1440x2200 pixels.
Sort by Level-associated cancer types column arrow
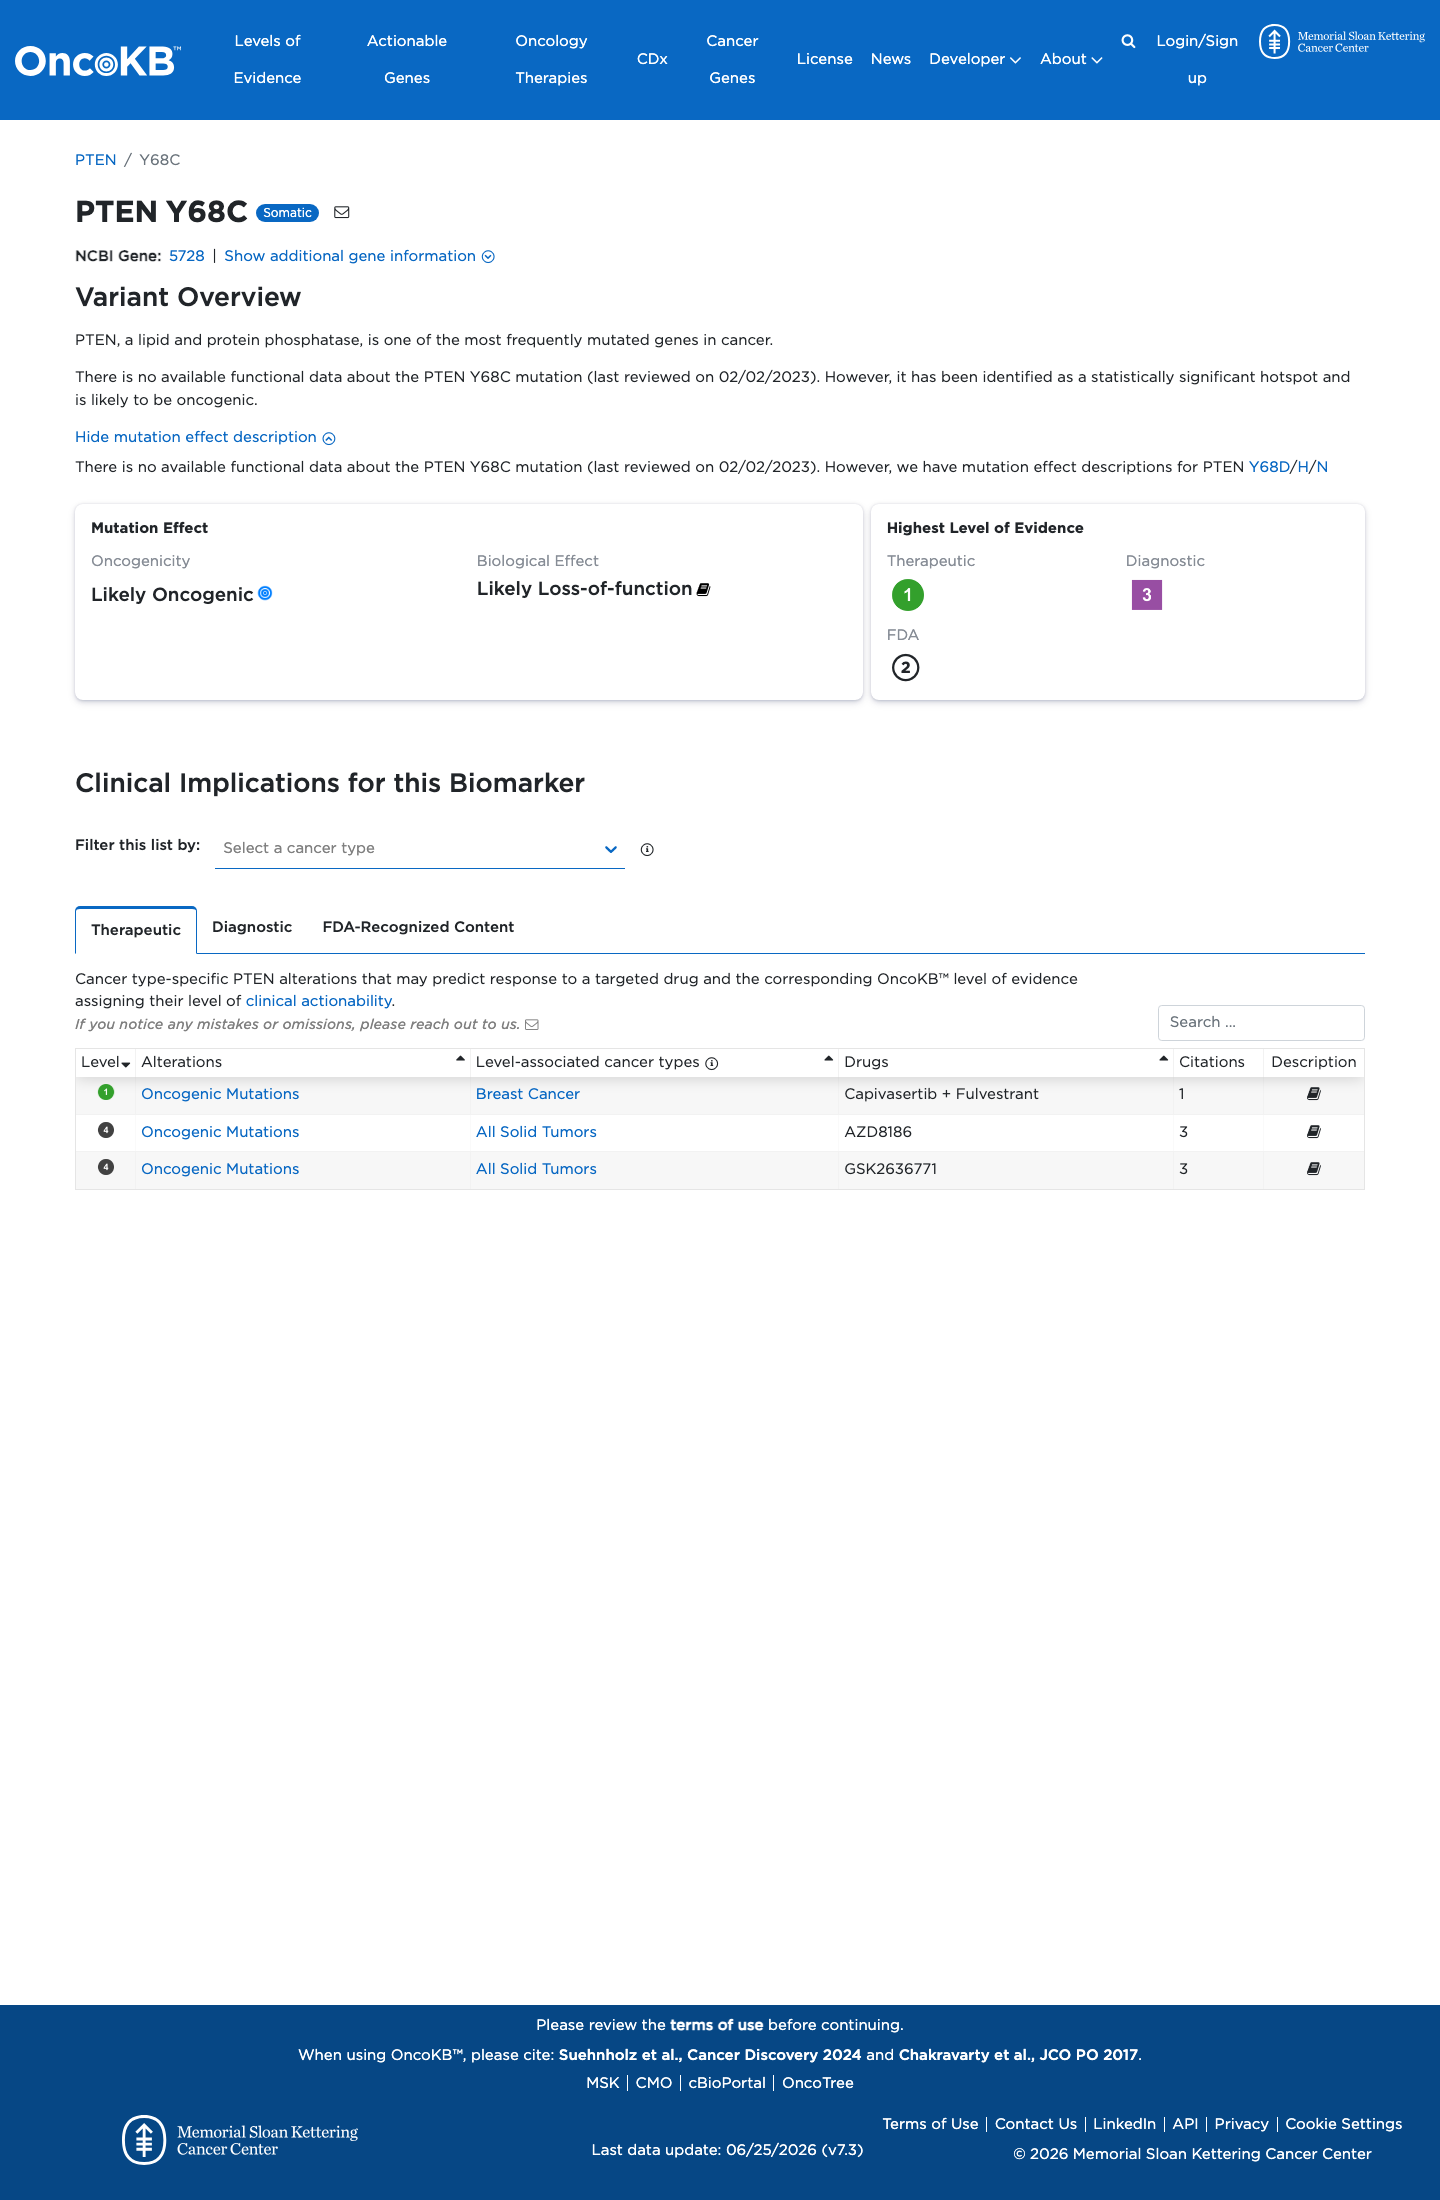pos(828,1059)
